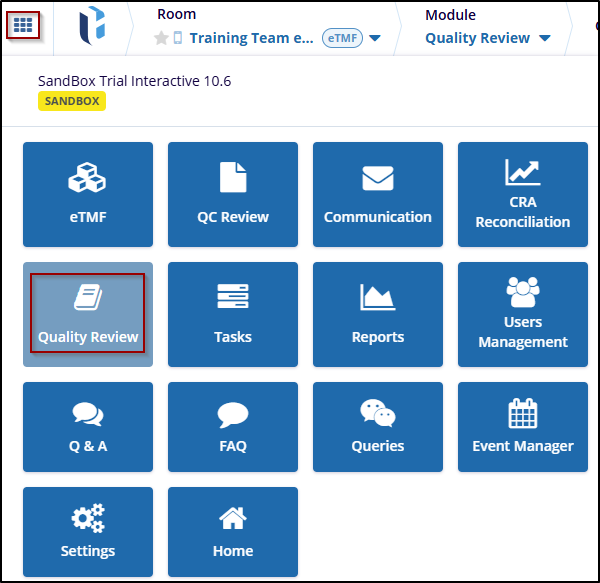The width and height of the screenshot is (600, 583).
Task: Open the Reports module tile
Action: 378,314
